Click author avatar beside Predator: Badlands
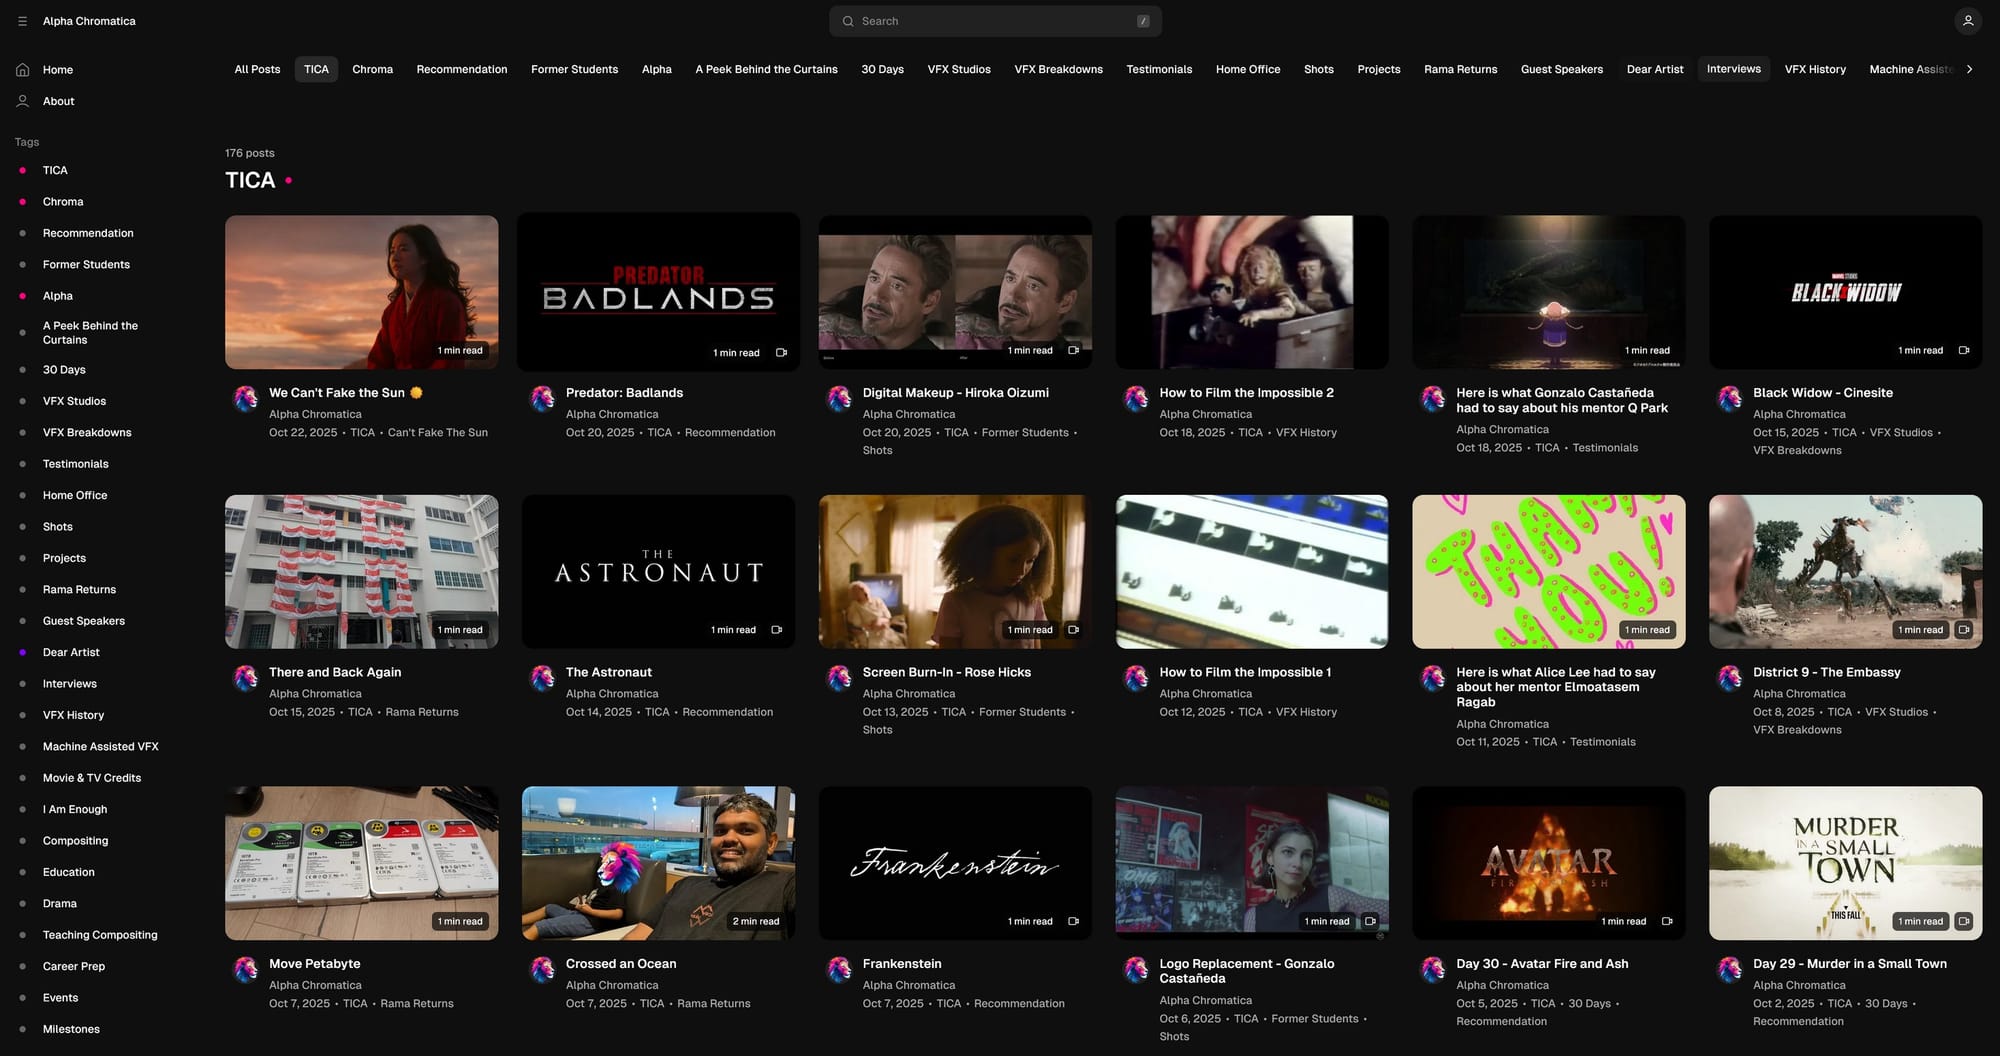 click(543, 398)
